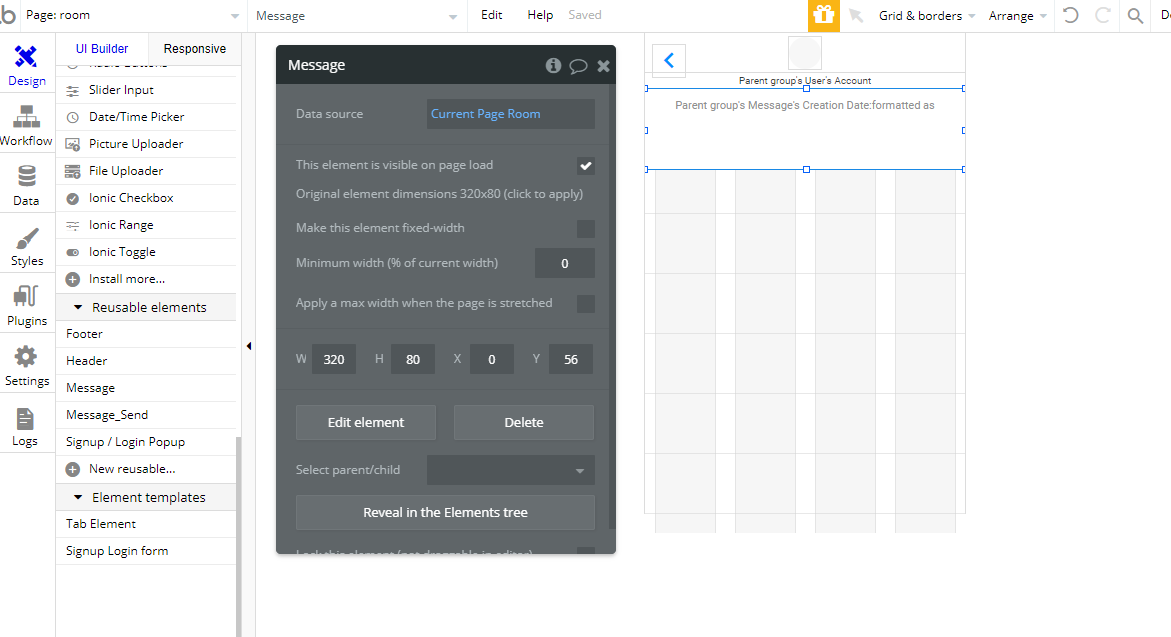
Task: Click the orange gift icon
Action: 824,16
